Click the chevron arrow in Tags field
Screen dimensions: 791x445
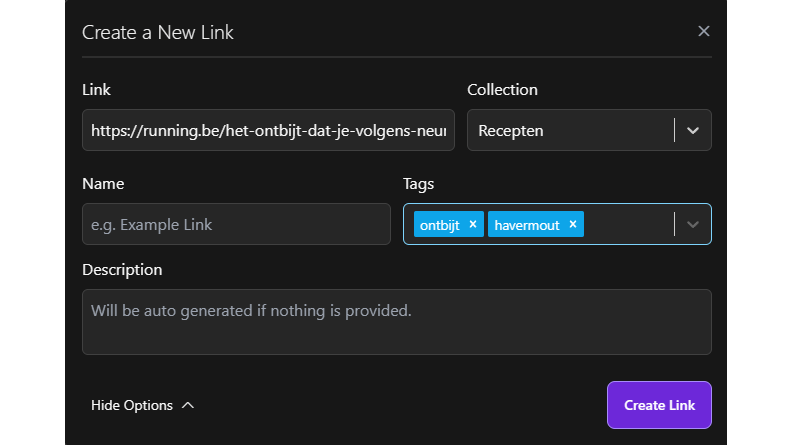tap(693, 224)
